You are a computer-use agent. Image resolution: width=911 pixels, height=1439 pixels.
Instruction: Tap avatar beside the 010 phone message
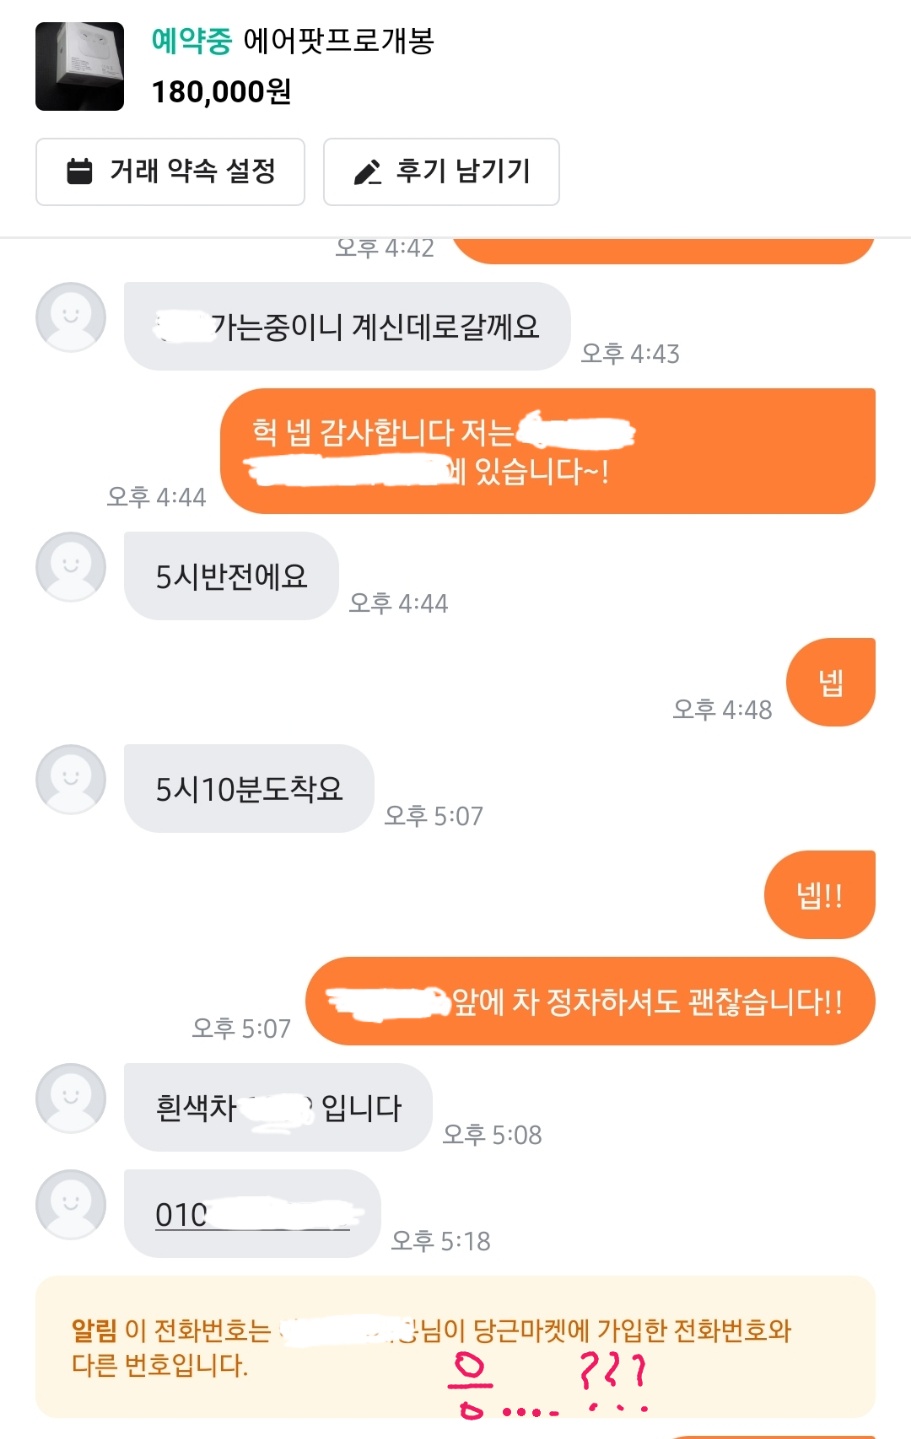[x=71, y=1204]
